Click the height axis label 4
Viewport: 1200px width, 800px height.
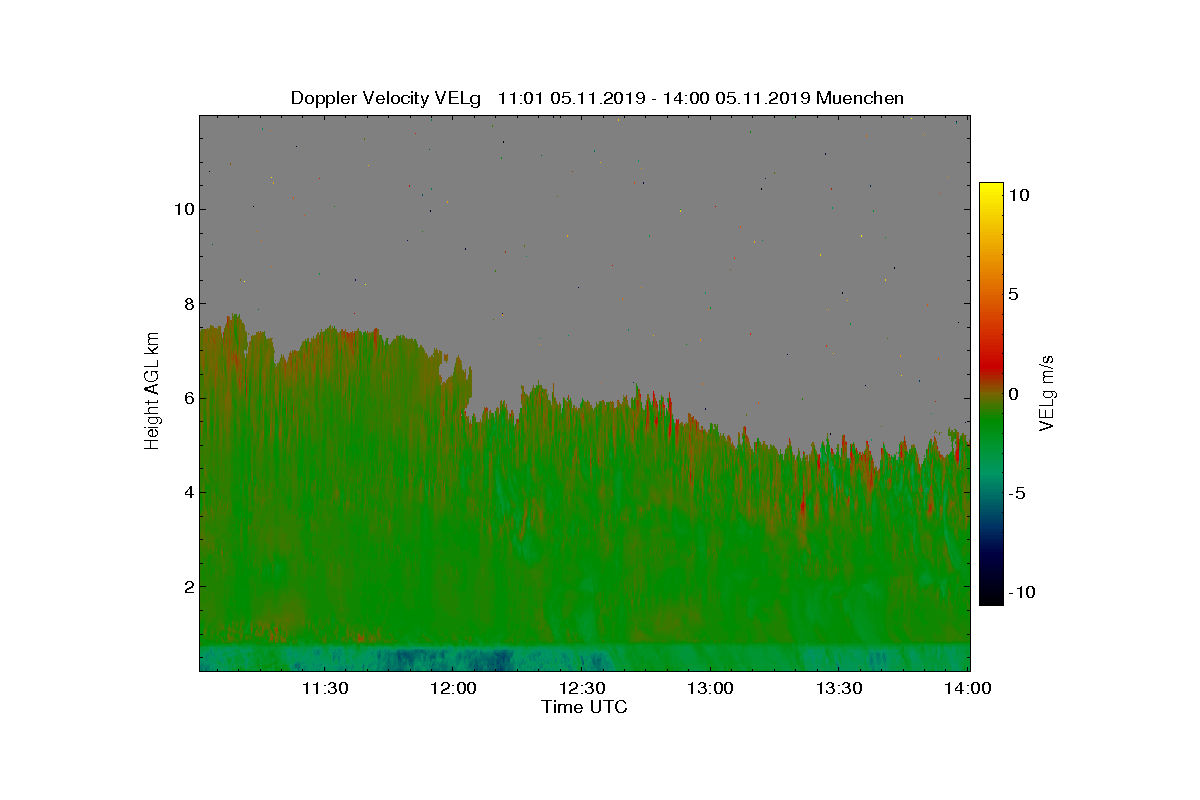coord(187,492)
